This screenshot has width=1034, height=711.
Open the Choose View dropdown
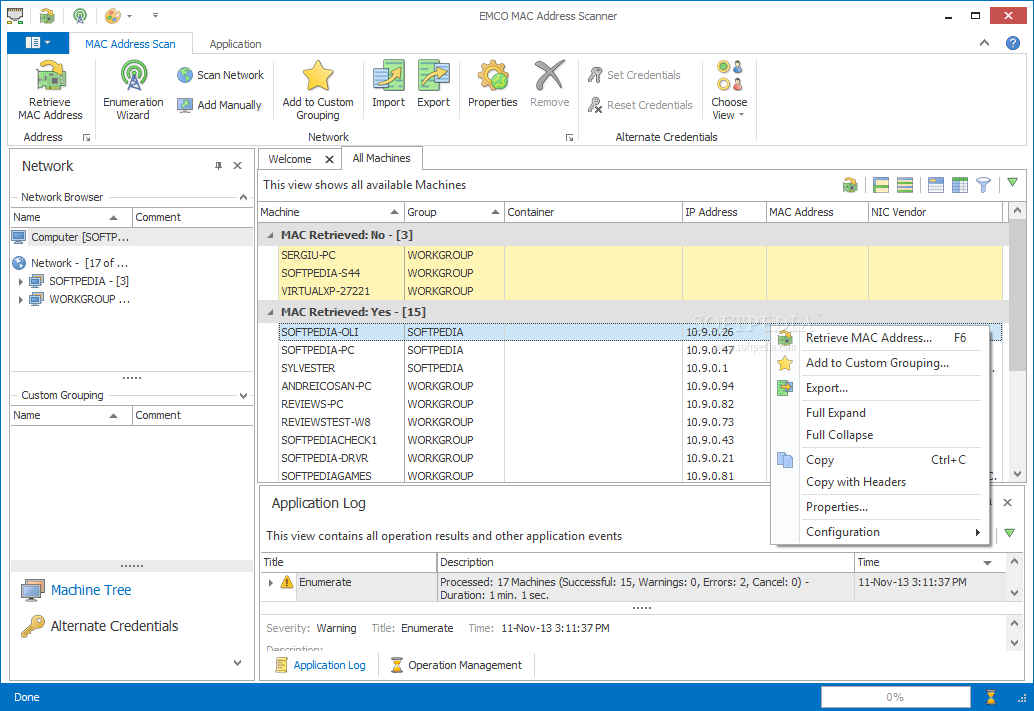729,90
